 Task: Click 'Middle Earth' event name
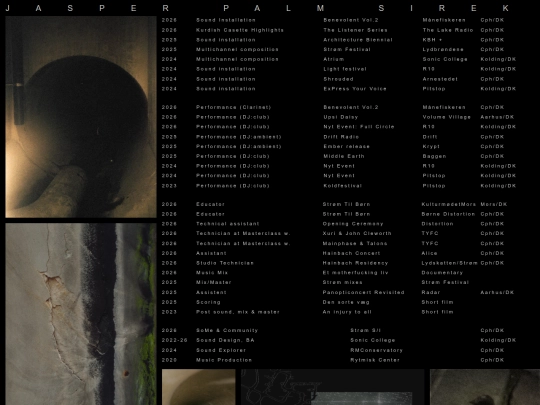(344, 156)
